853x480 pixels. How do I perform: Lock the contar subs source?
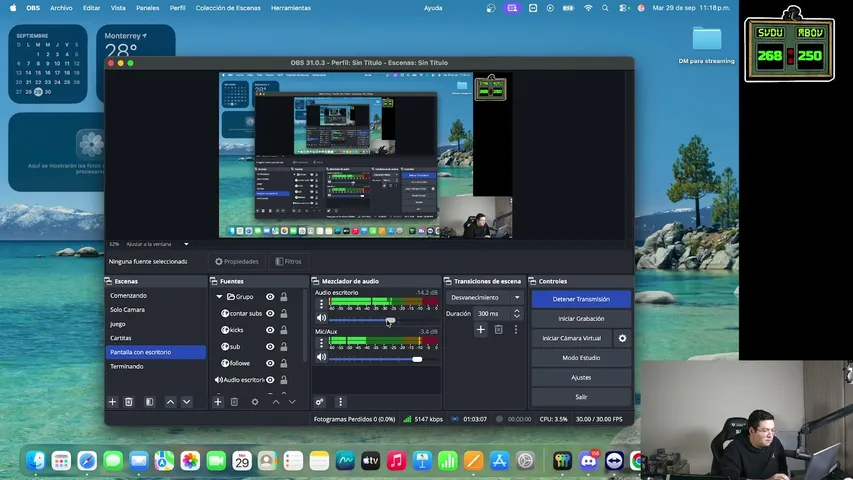pos(283,313)
